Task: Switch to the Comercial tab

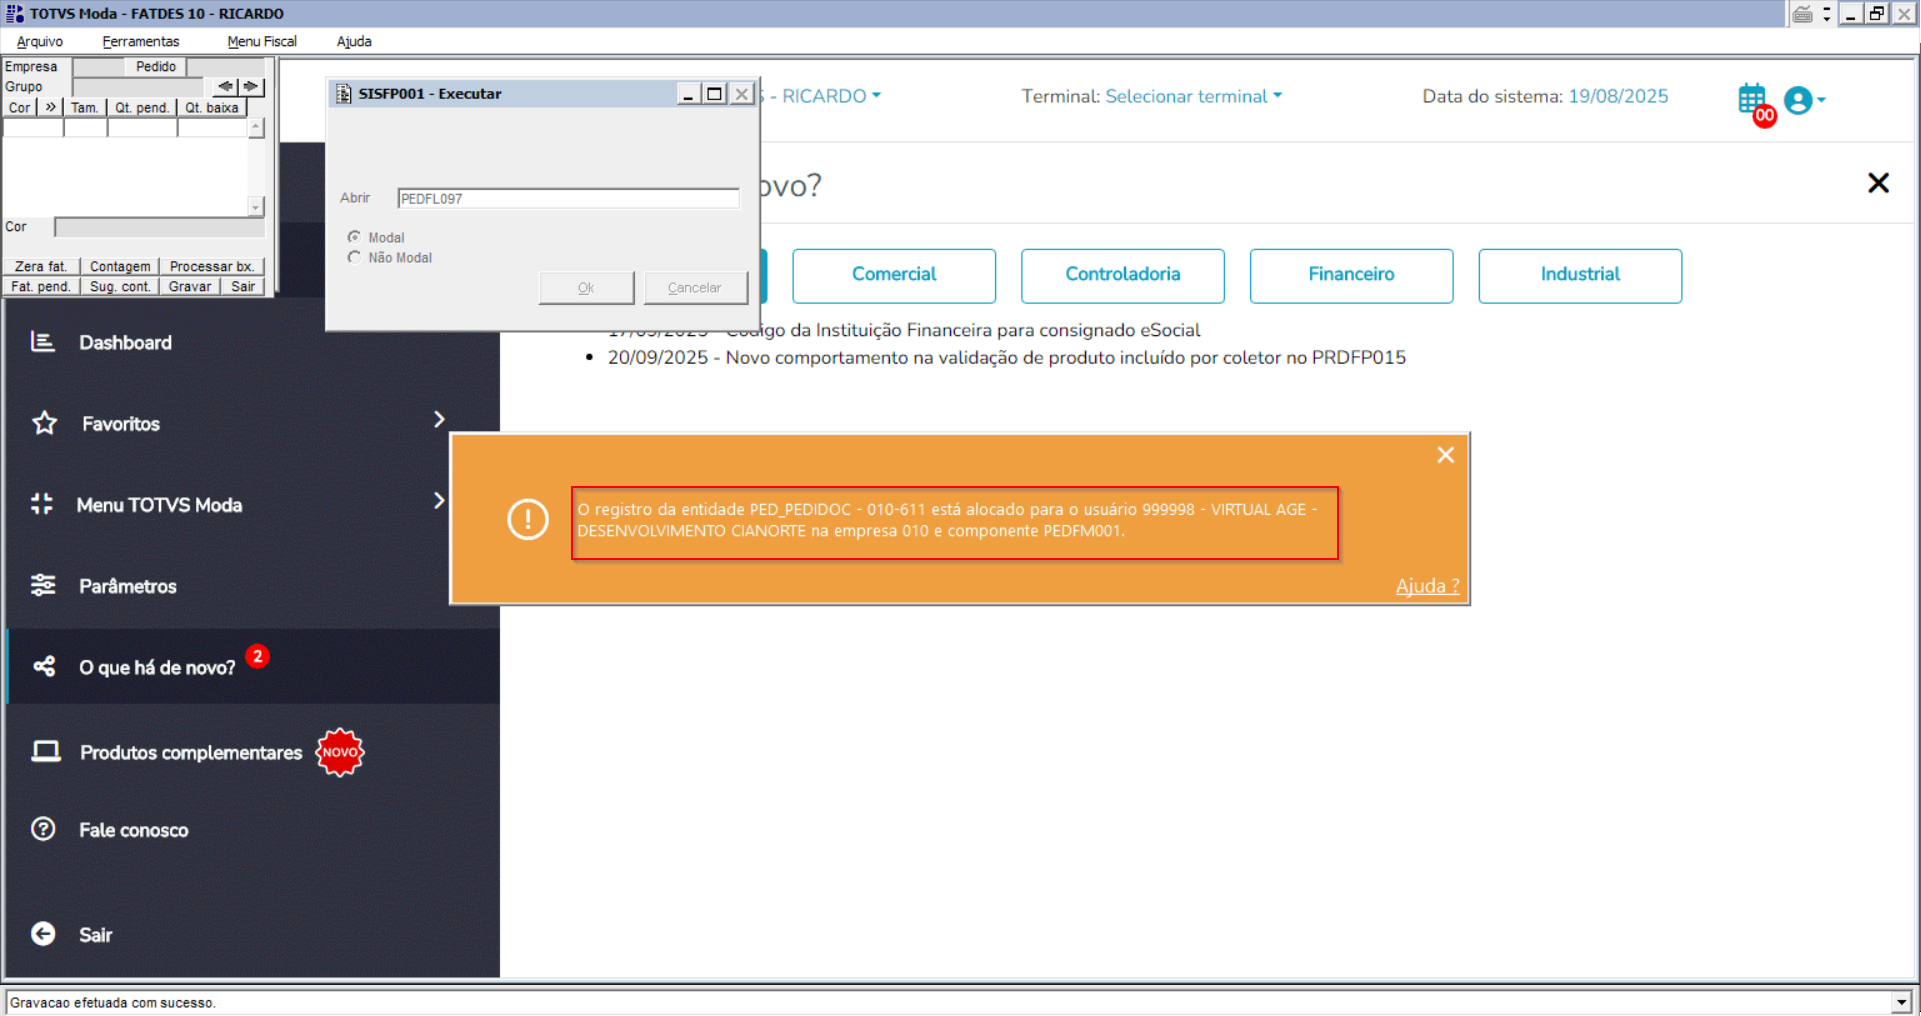Action: 894,275
